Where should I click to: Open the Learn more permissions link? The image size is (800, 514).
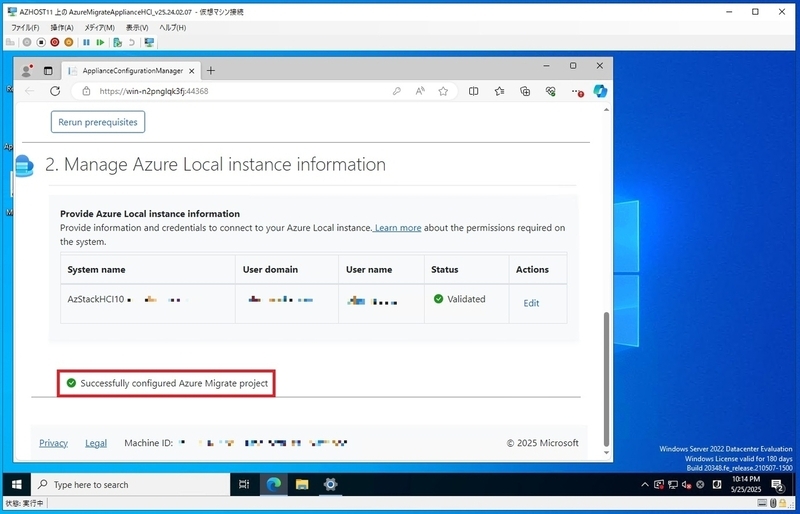click(x=397, y=228)
